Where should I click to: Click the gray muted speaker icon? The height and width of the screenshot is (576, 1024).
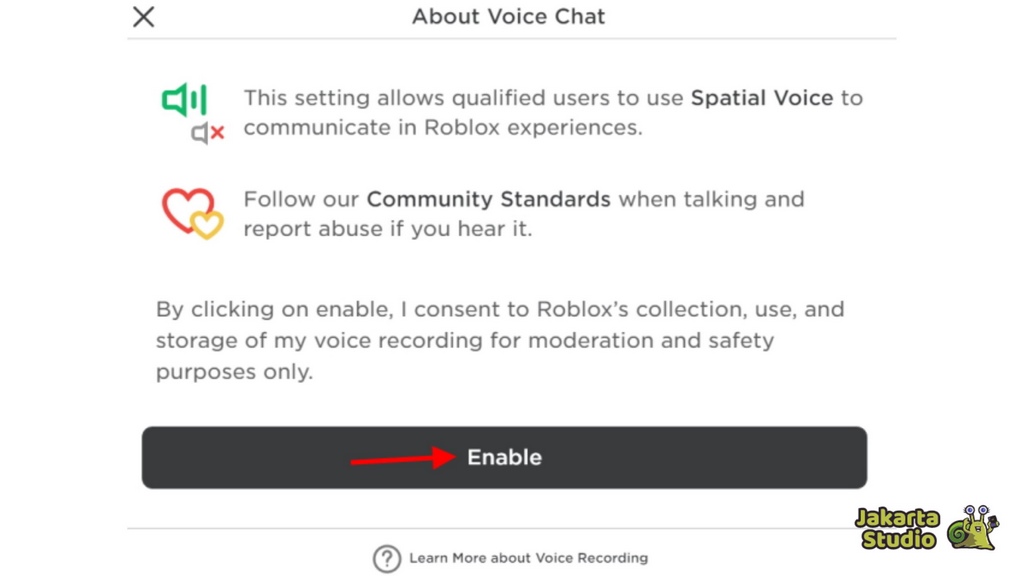click(x=199, y=133)
